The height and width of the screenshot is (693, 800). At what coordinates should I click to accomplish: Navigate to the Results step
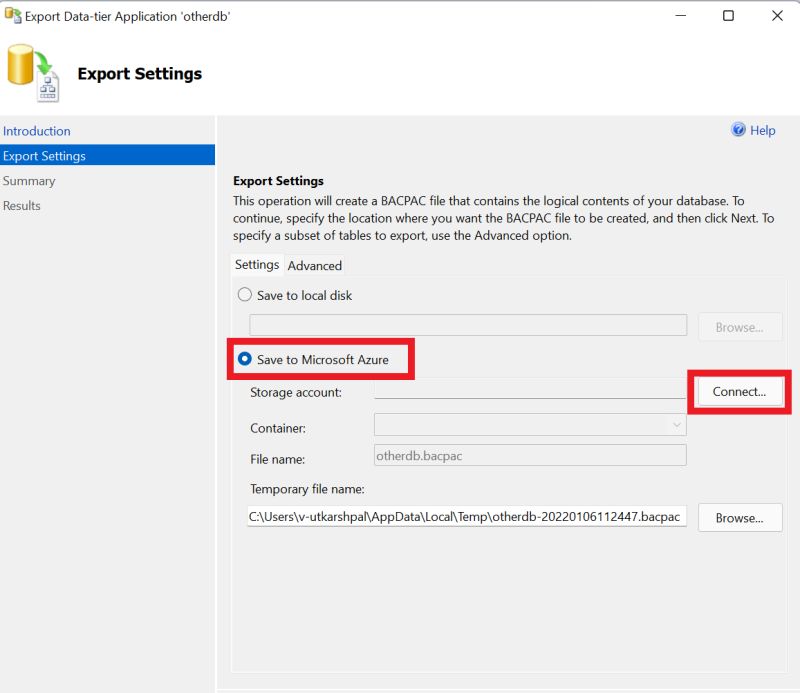(x=24, y=205)
